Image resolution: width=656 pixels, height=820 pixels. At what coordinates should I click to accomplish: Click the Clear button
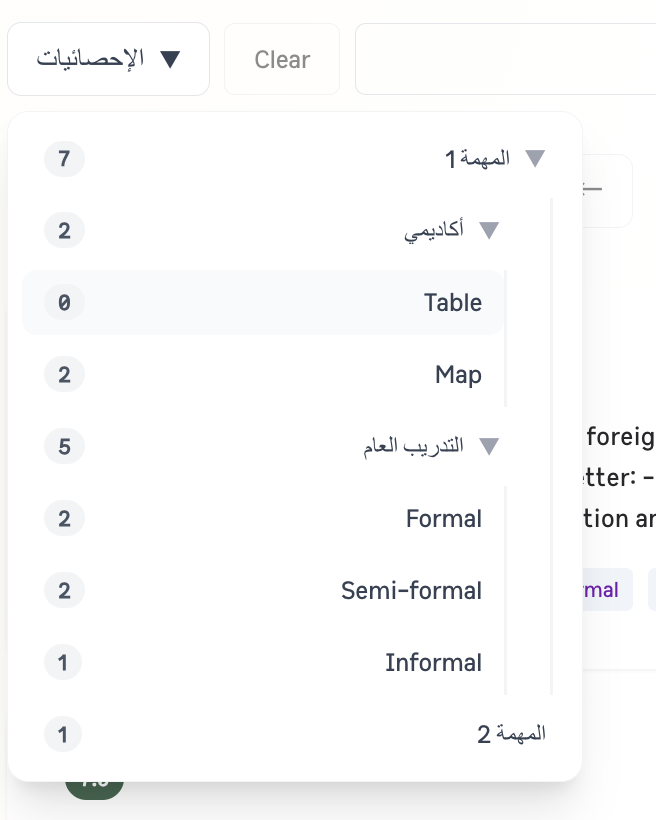282,59
